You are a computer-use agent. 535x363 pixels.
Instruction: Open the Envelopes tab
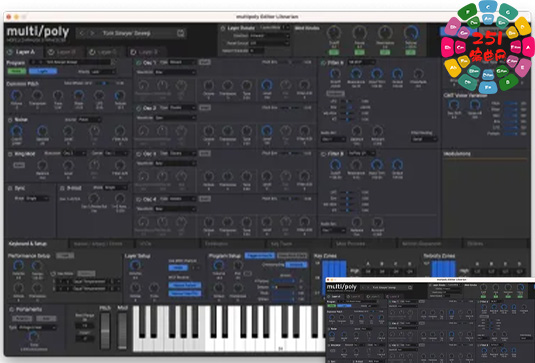[x=232, y=244]
